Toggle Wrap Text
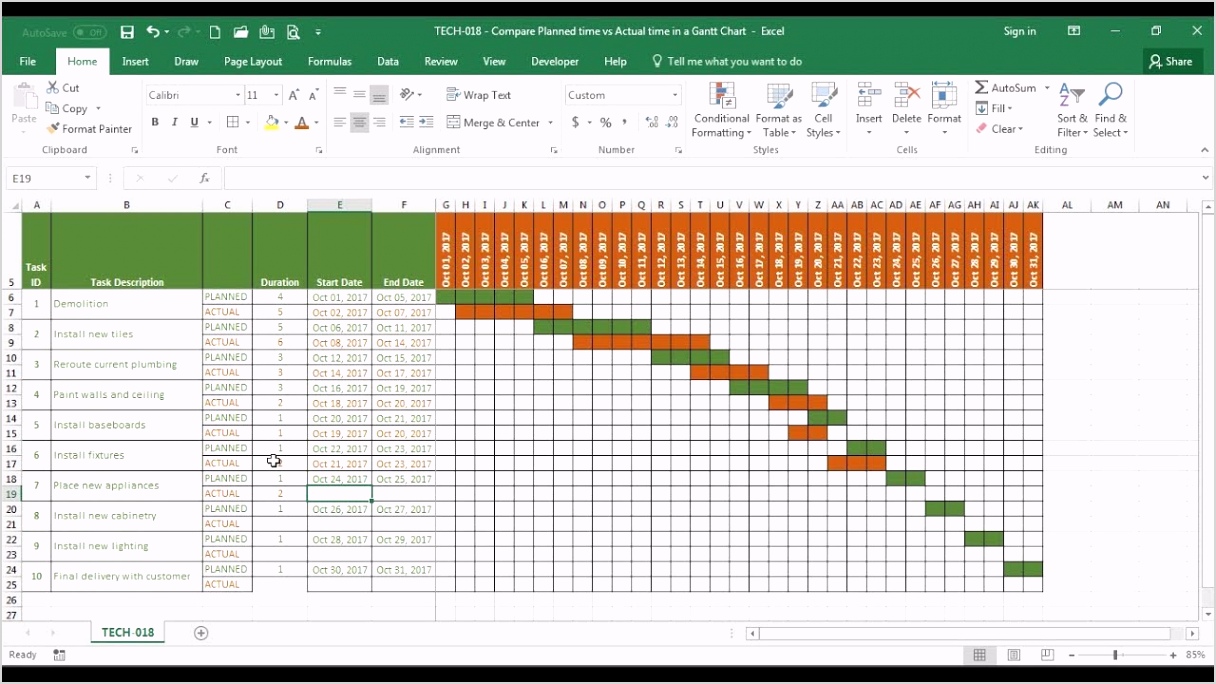This screenshot has height=684, width=1216. [x=479, y=95]
